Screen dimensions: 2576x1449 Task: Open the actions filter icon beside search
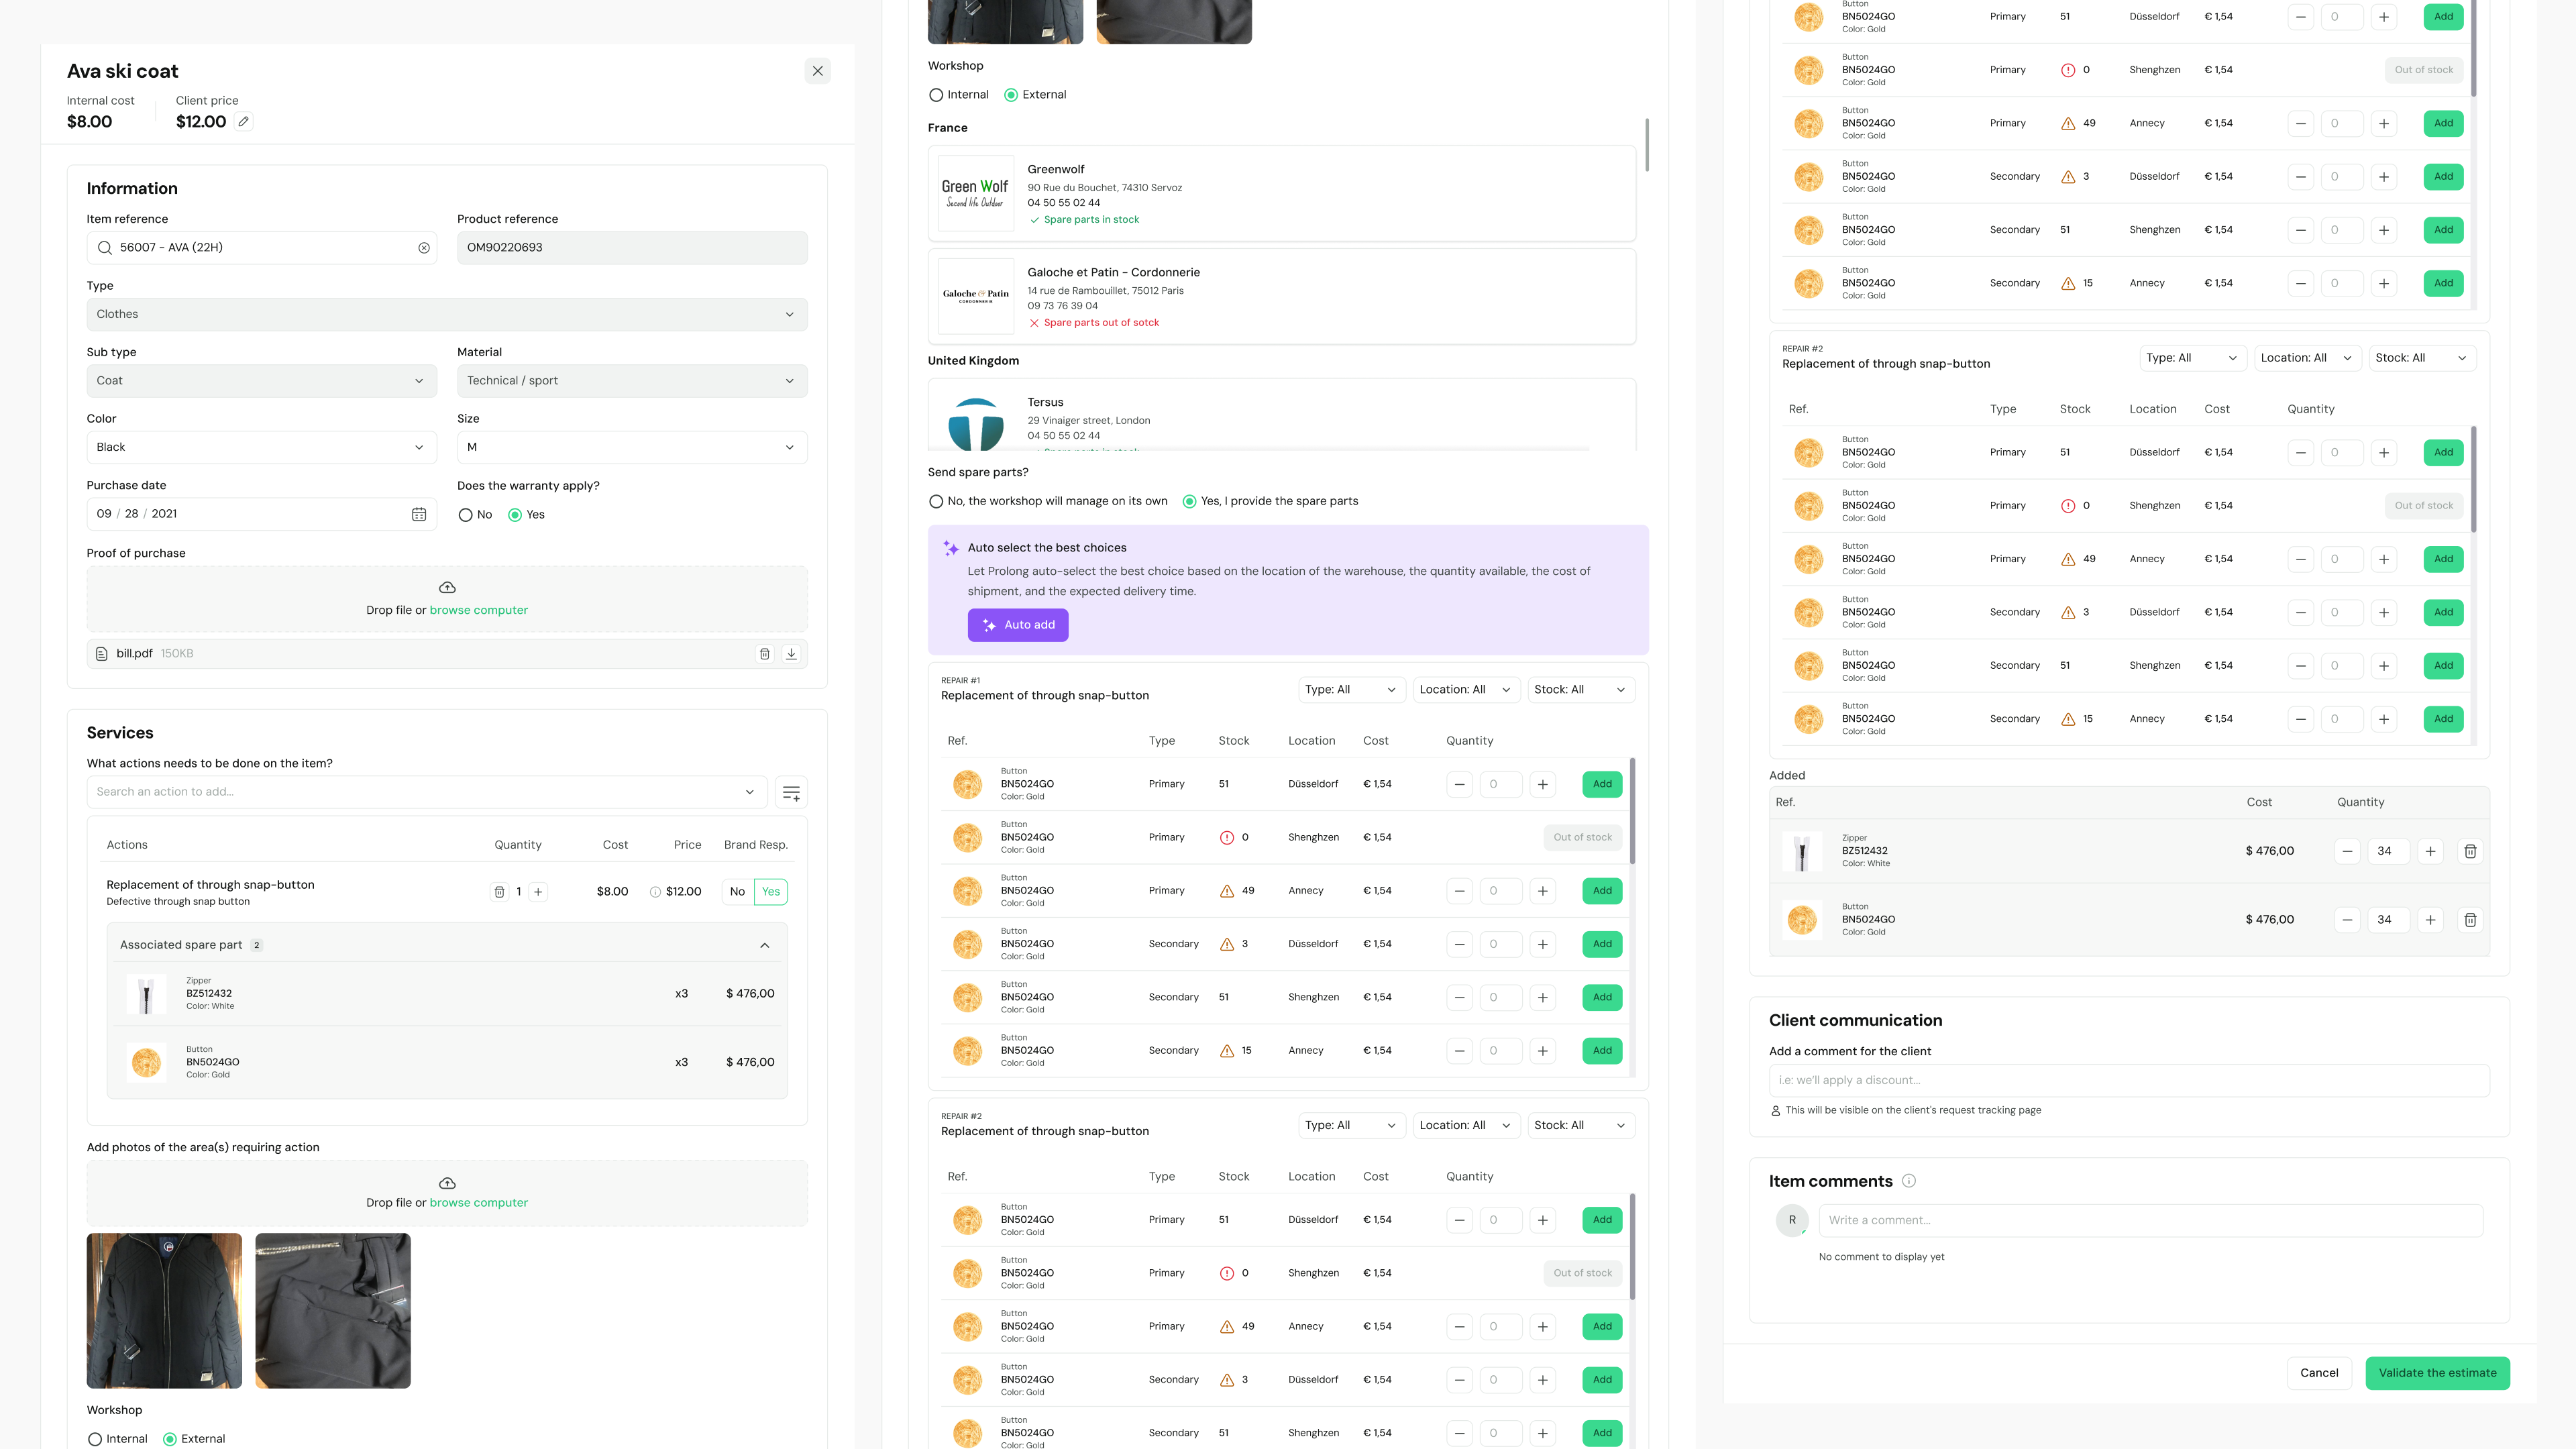(x=791, y=791)
